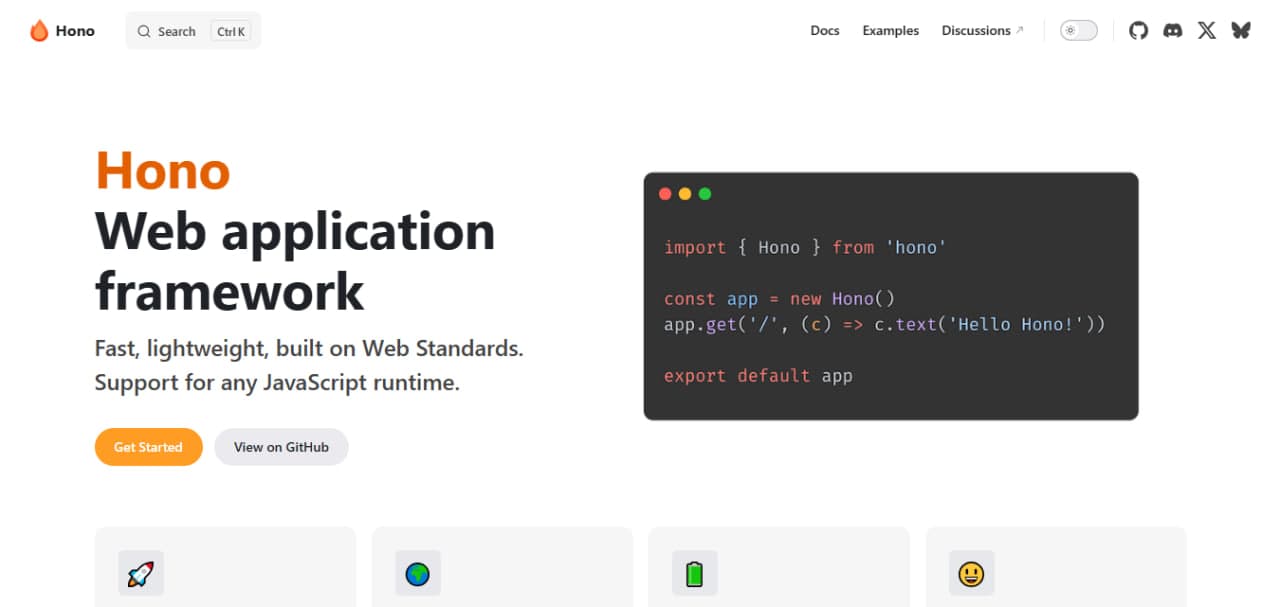This screenshot has height=607, width=1280.
Task: Click the orange "Hono" hero heading
Action: click(163, 170)
